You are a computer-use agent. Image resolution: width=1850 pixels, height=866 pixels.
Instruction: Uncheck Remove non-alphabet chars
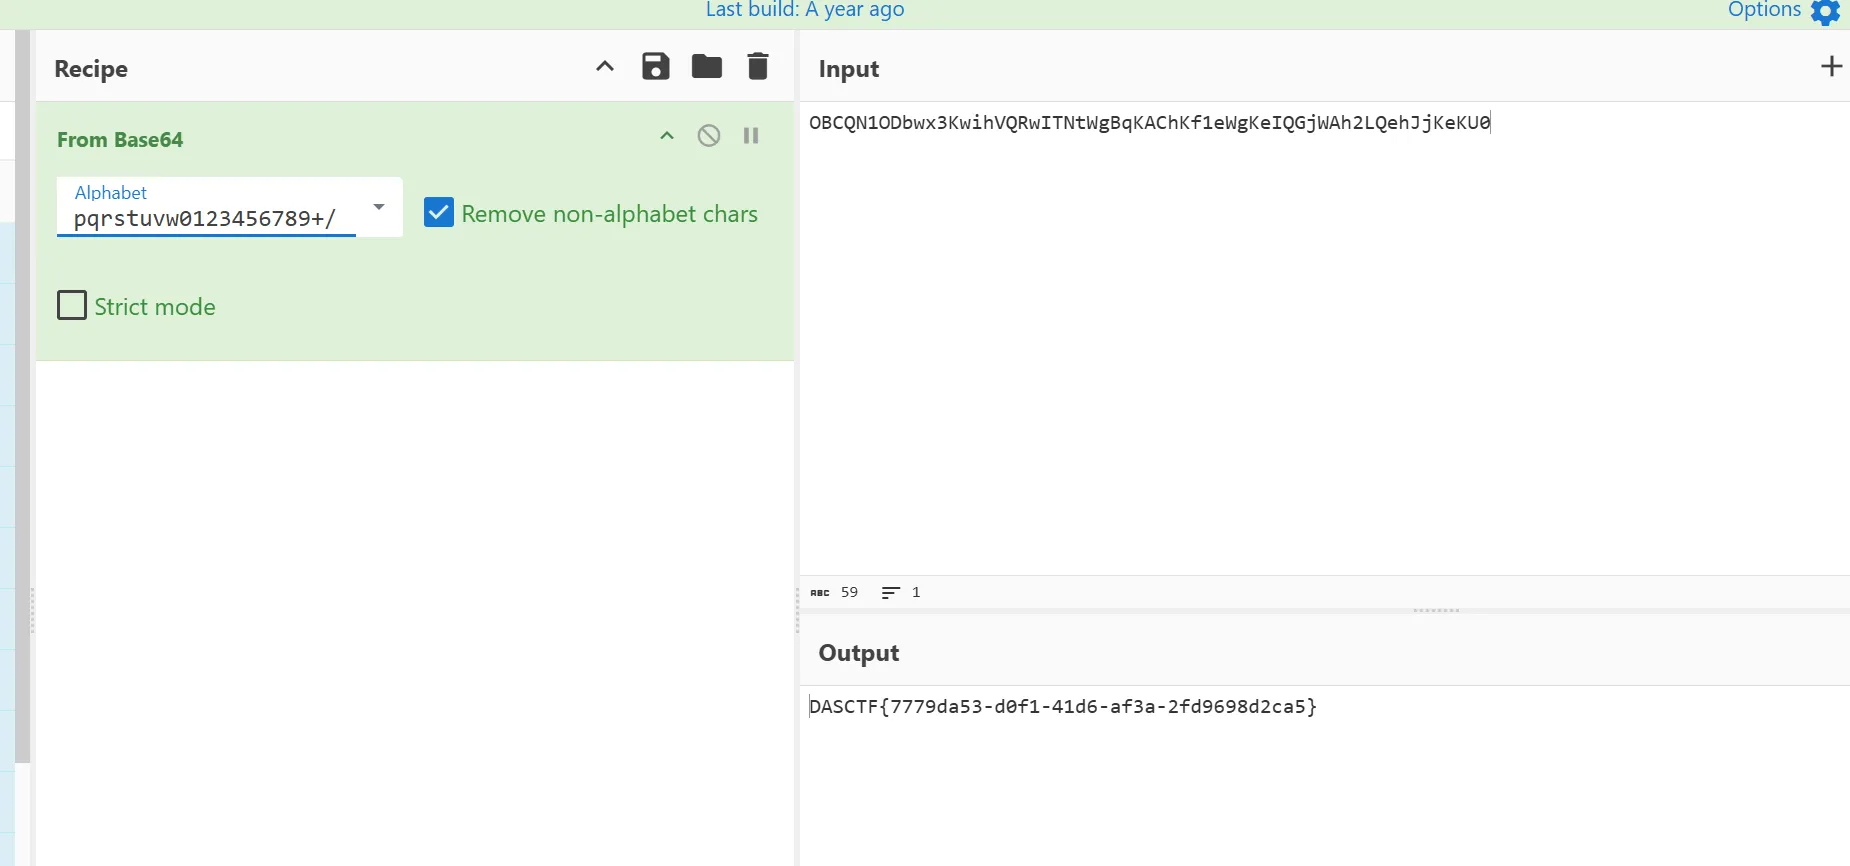439,213
